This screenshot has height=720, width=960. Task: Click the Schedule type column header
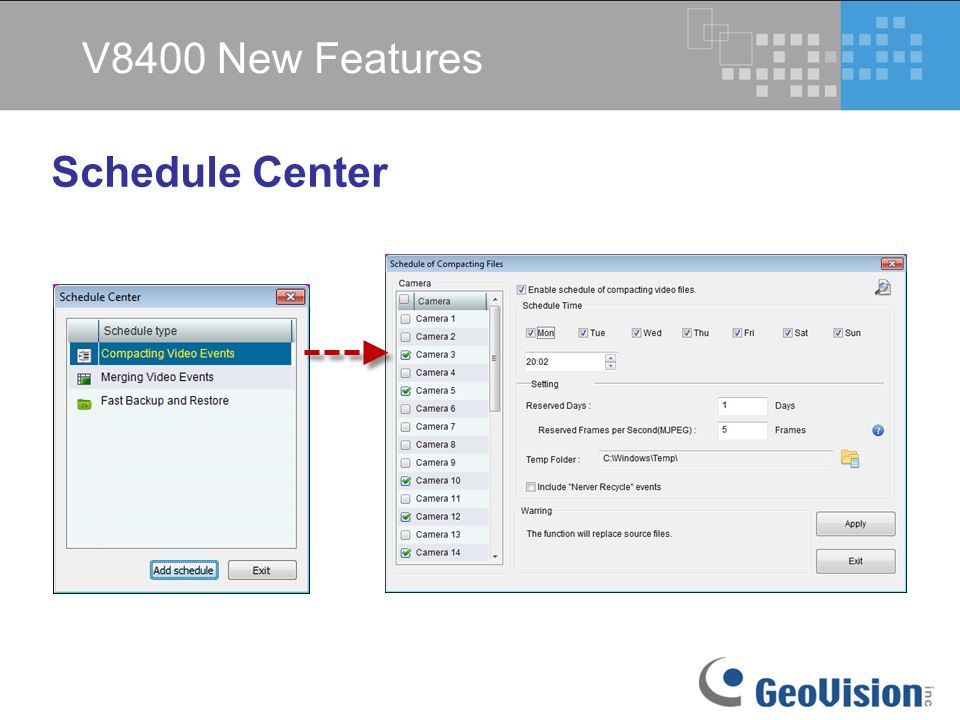coord(195,331)
